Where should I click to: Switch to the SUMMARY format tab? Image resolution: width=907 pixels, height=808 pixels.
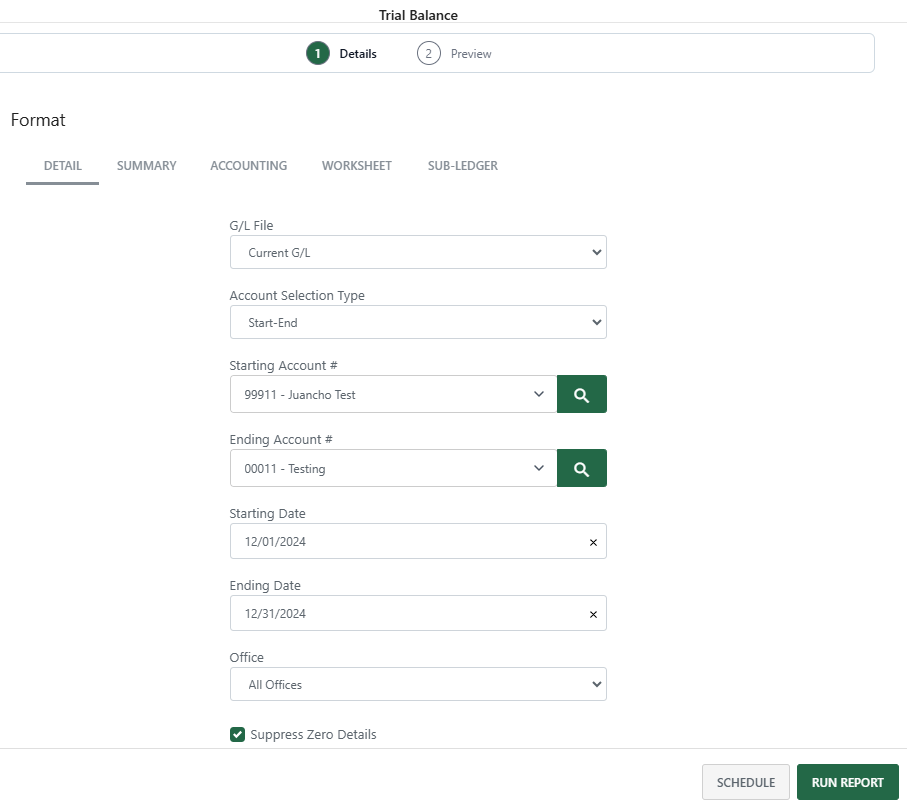click(146, 165)
